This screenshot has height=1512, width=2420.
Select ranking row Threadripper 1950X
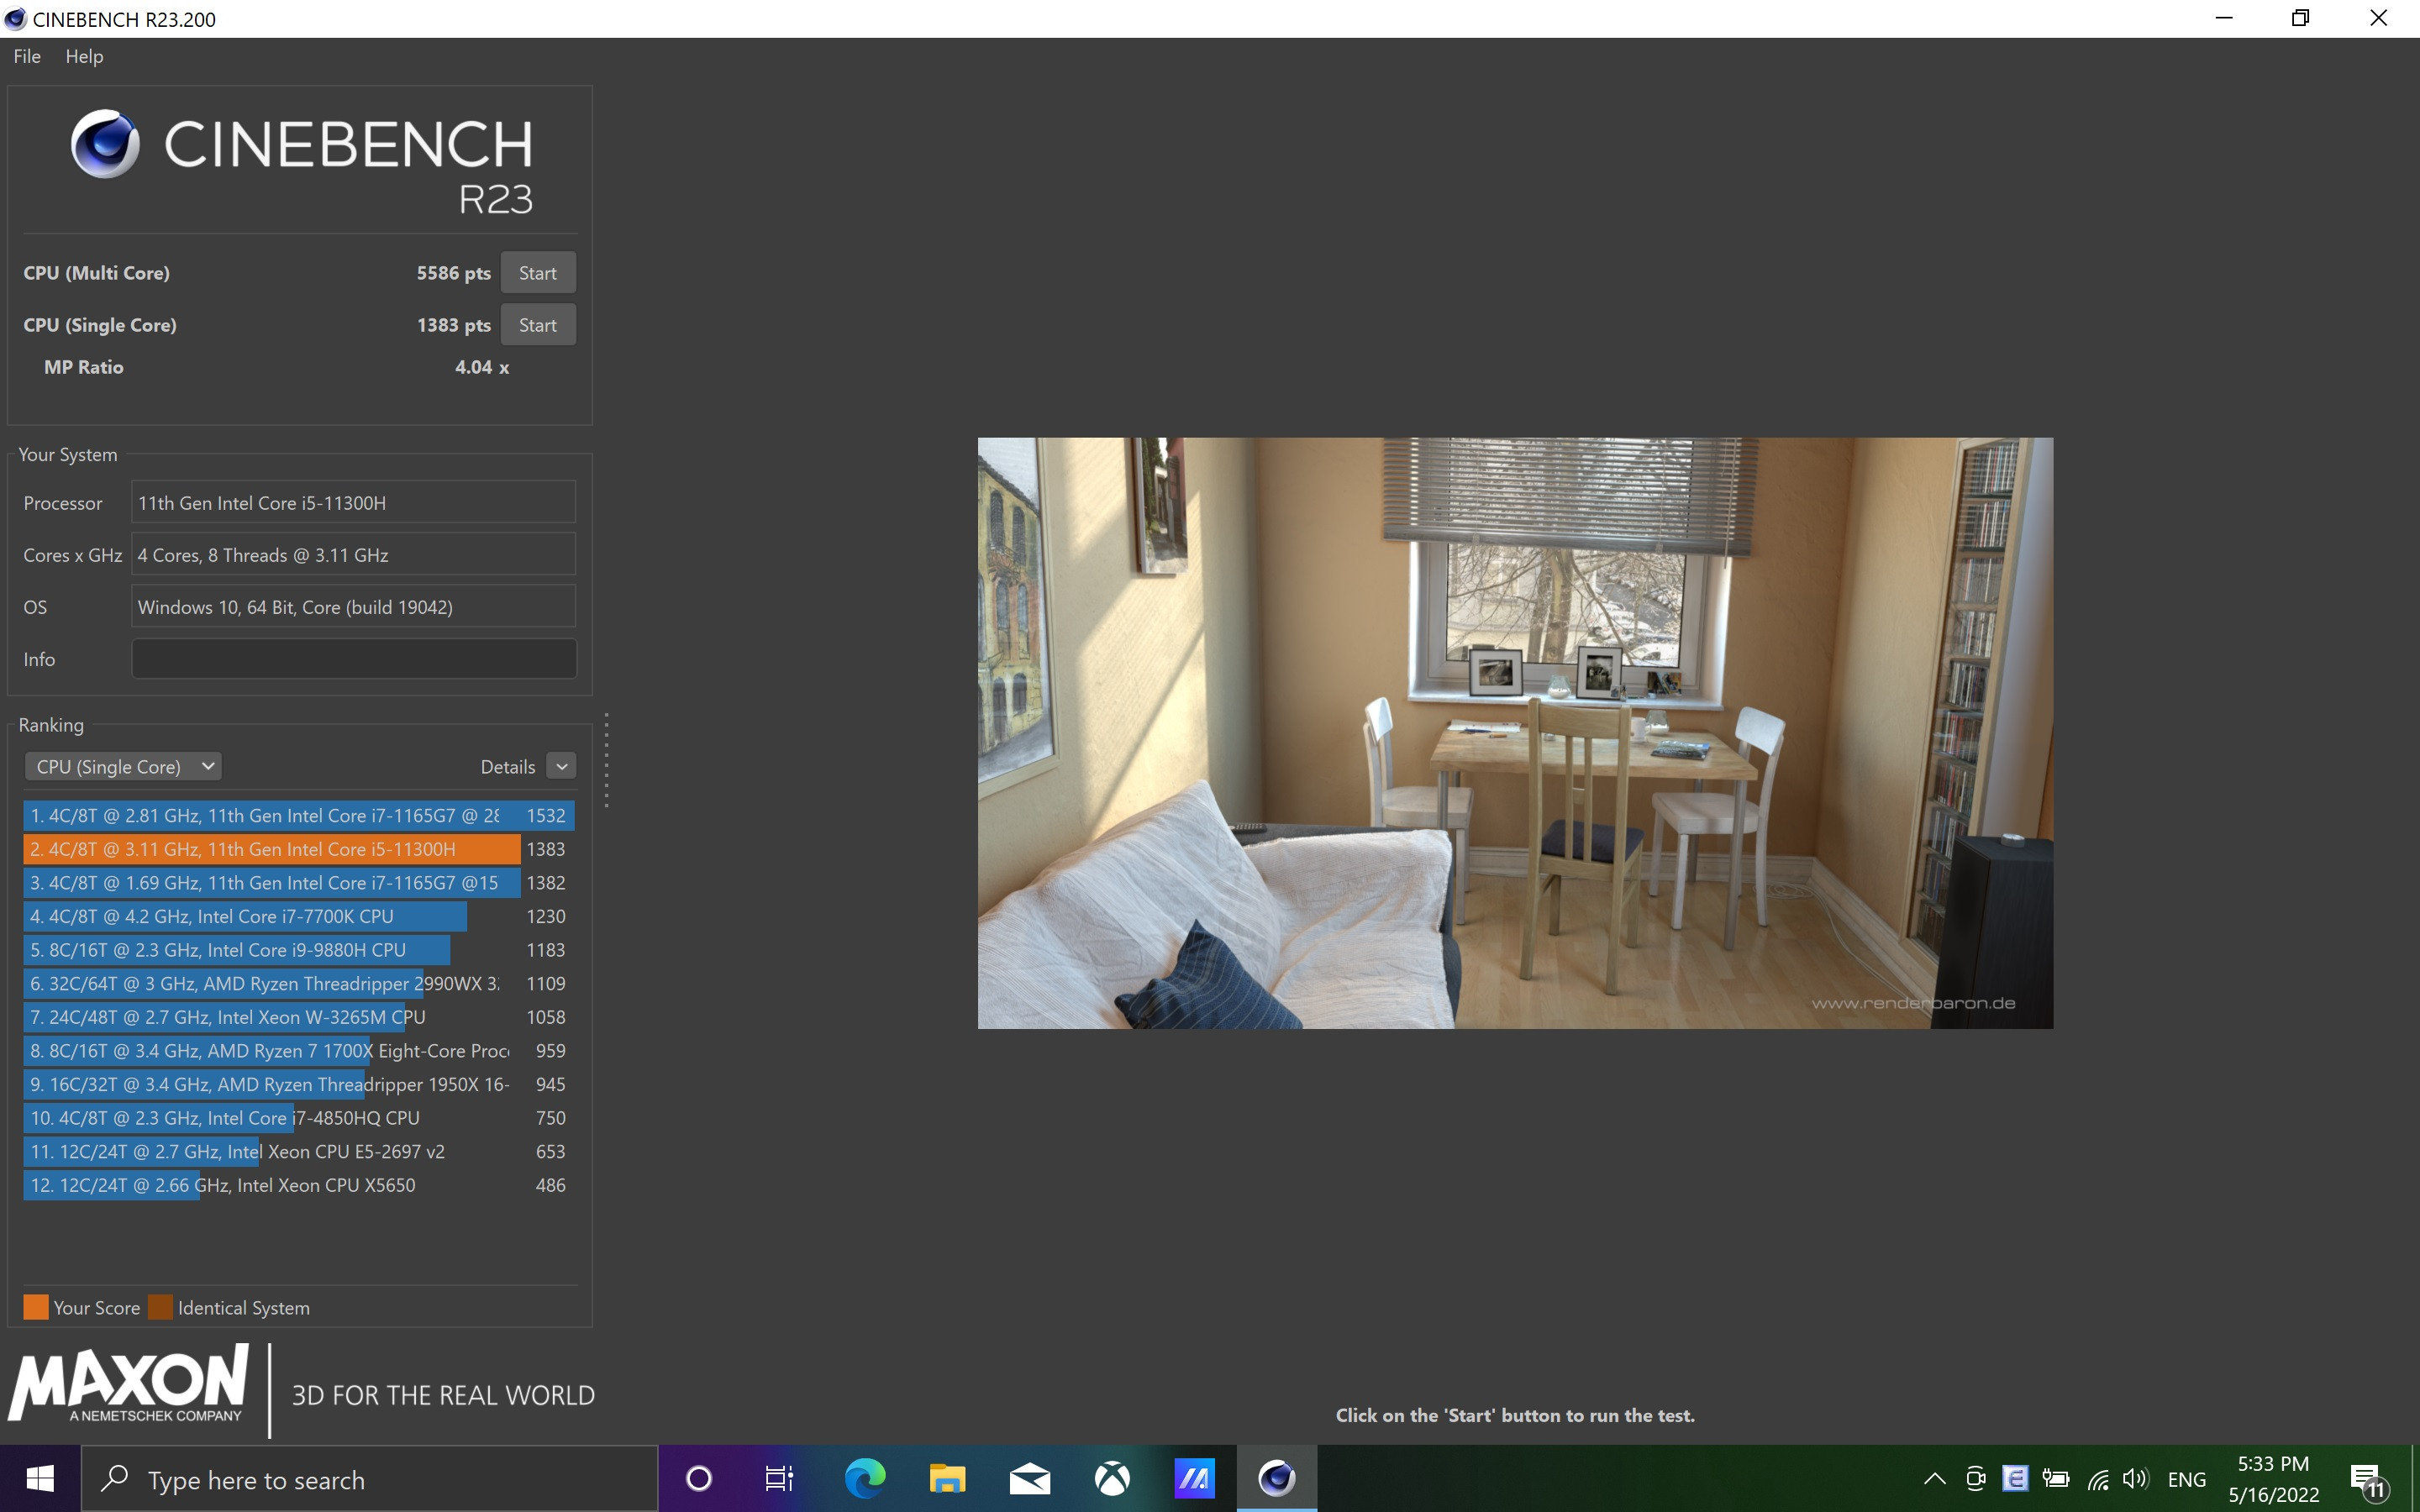click(299, 1084)
